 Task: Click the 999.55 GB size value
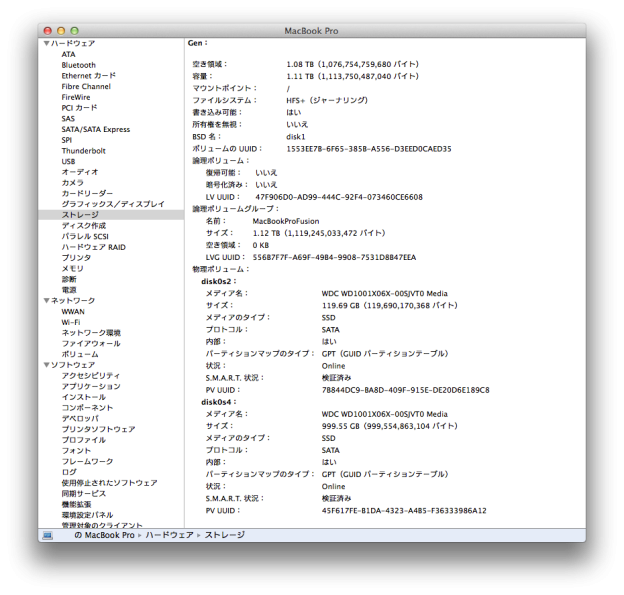390,426
